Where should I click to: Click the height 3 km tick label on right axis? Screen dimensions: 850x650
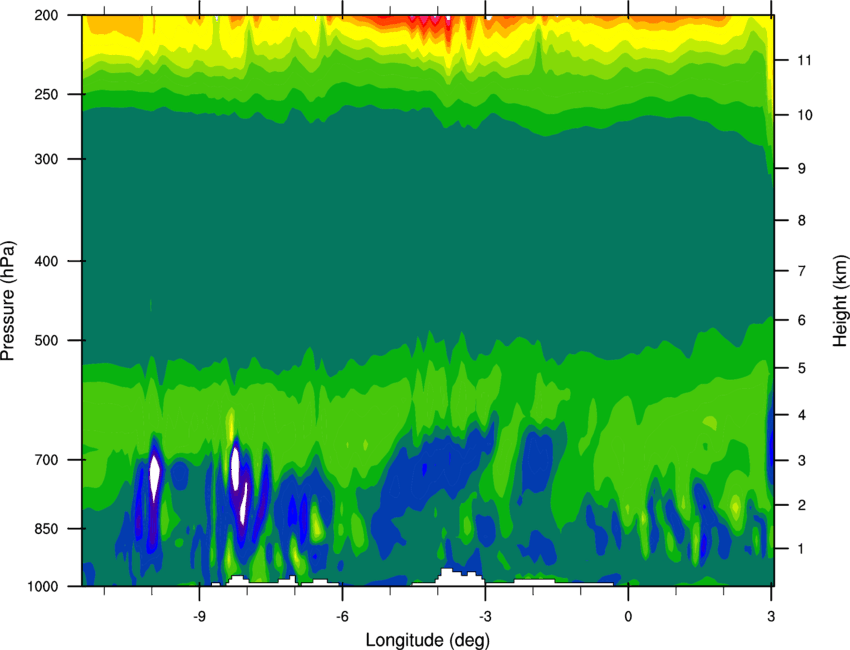[x=802, y=460]
